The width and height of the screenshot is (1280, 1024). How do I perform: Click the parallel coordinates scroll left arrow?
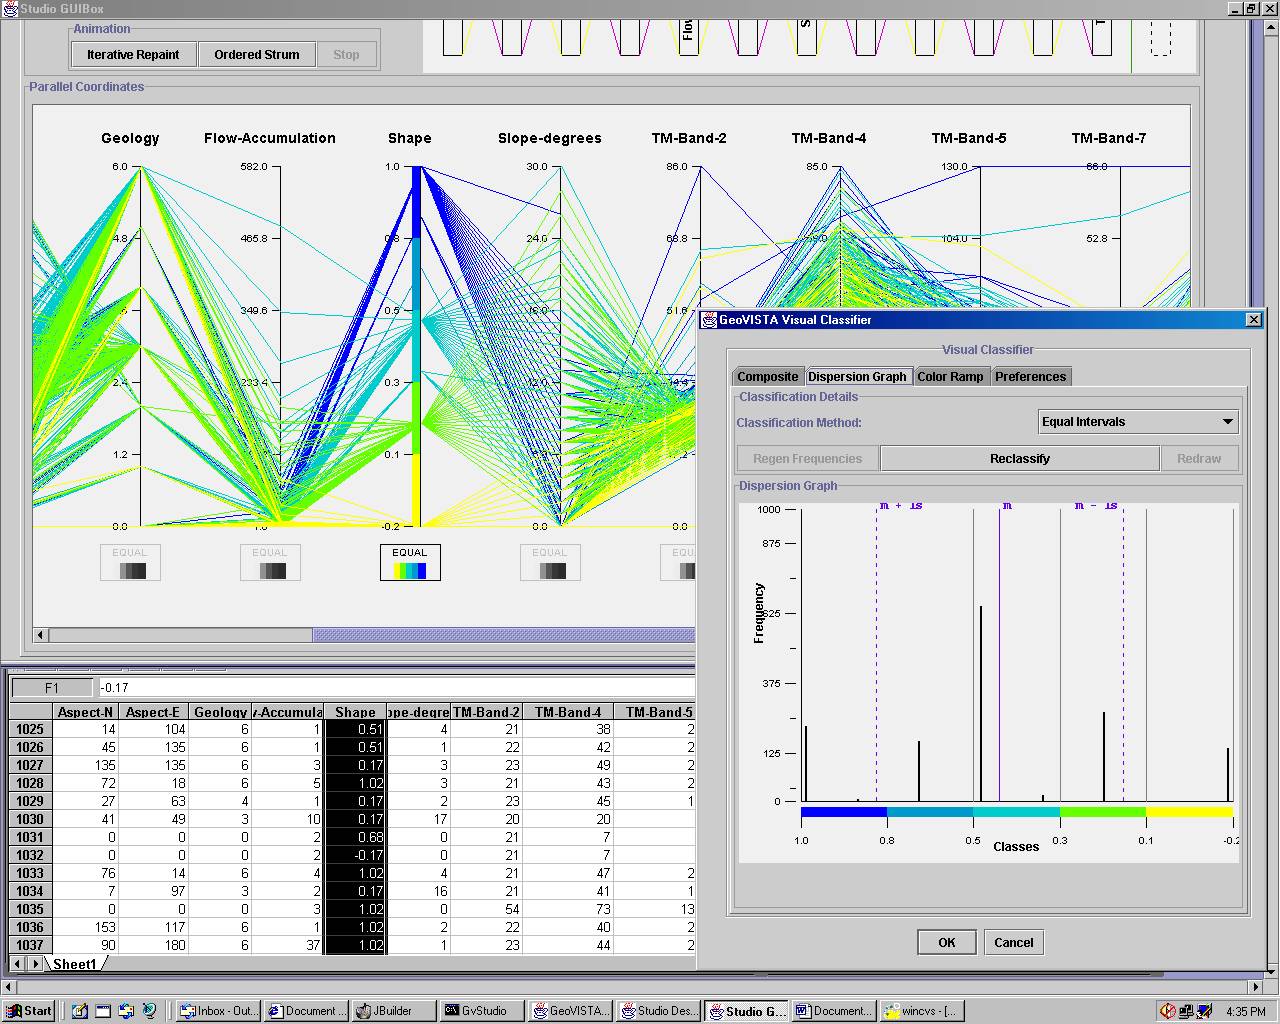point(41,635)
